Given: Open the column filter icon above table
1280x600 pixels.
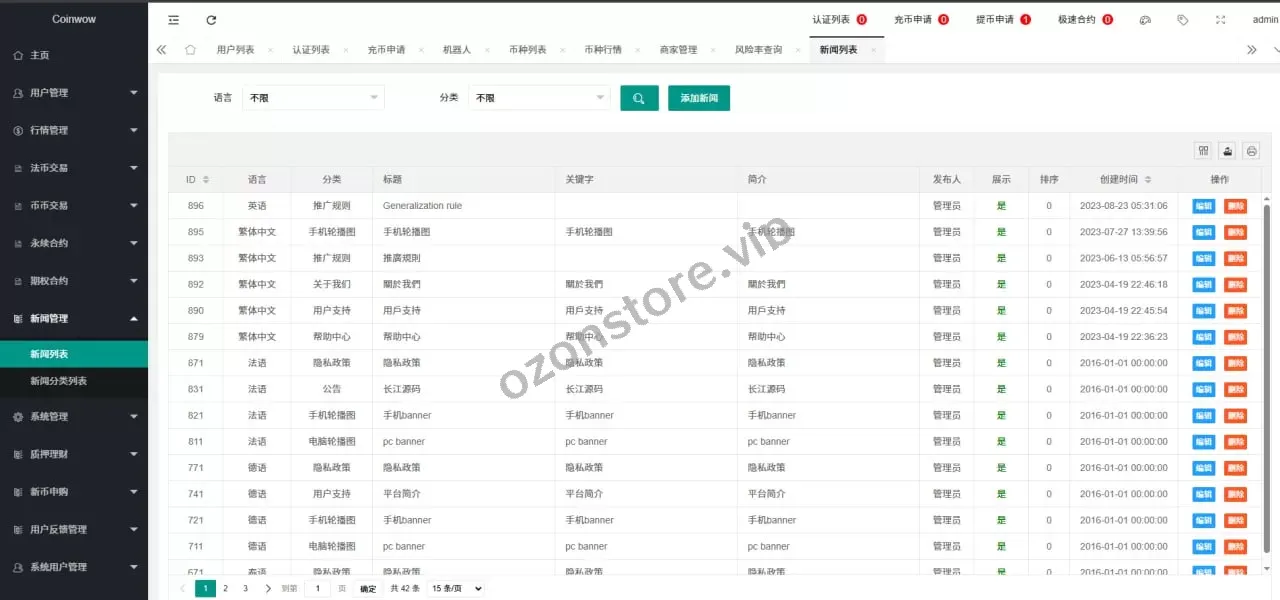Looking at the screenshot, I should 1203,151.
